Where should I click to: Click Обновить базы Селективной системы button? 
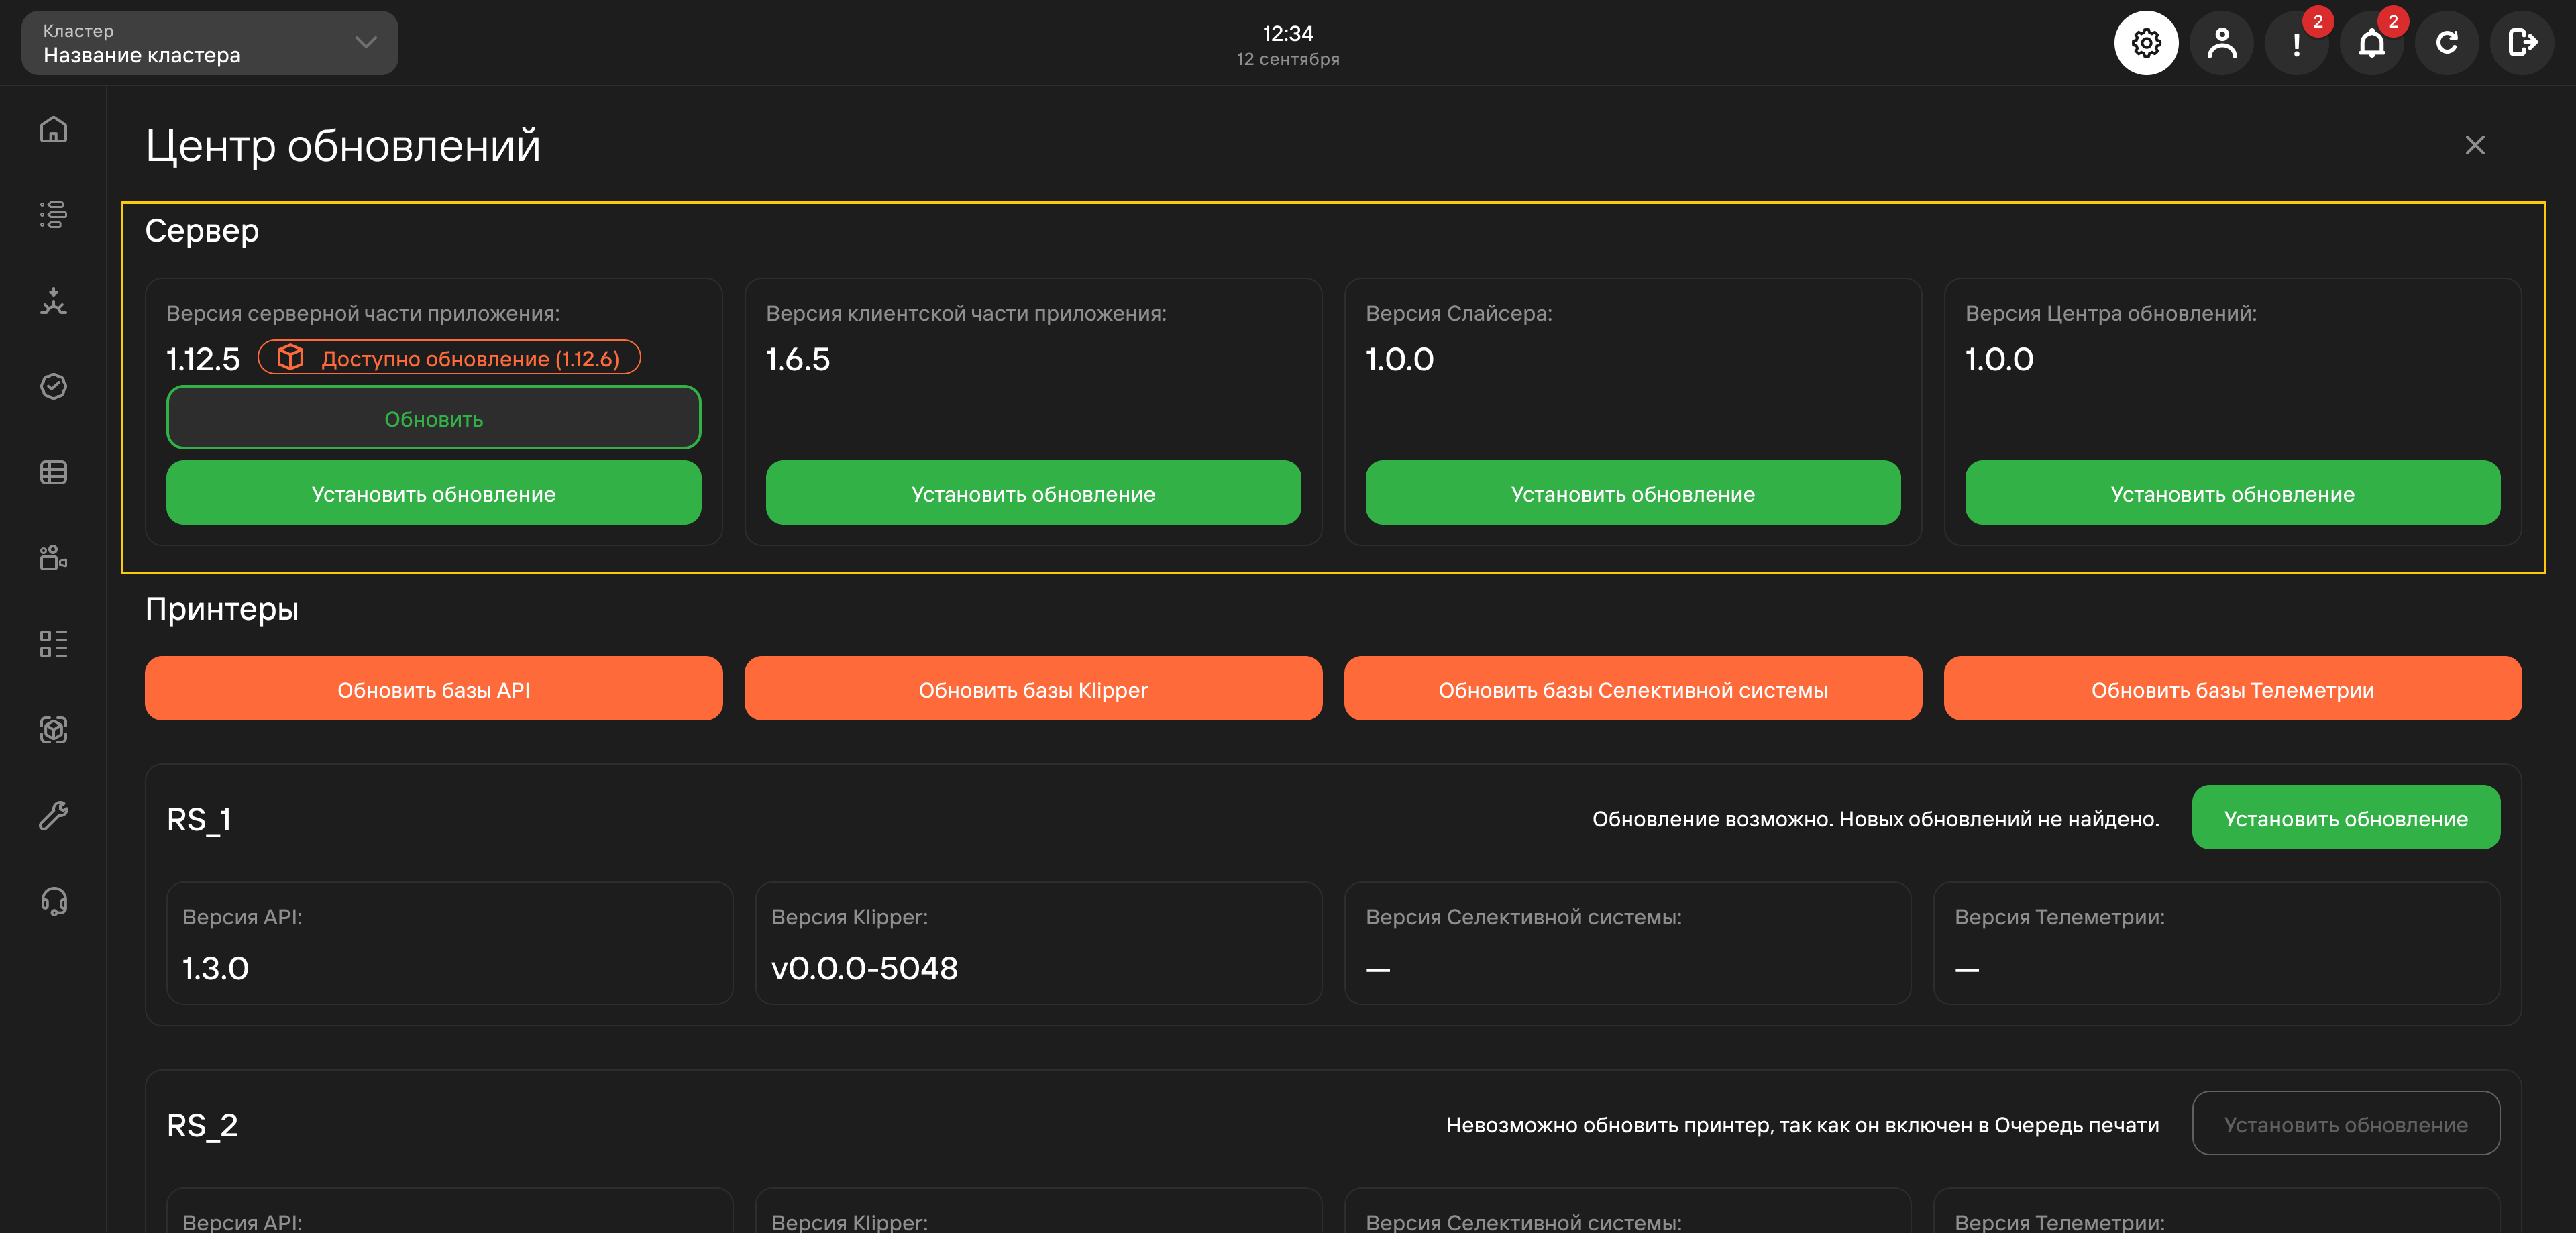pyautogui.click(x=1633, y=689)
